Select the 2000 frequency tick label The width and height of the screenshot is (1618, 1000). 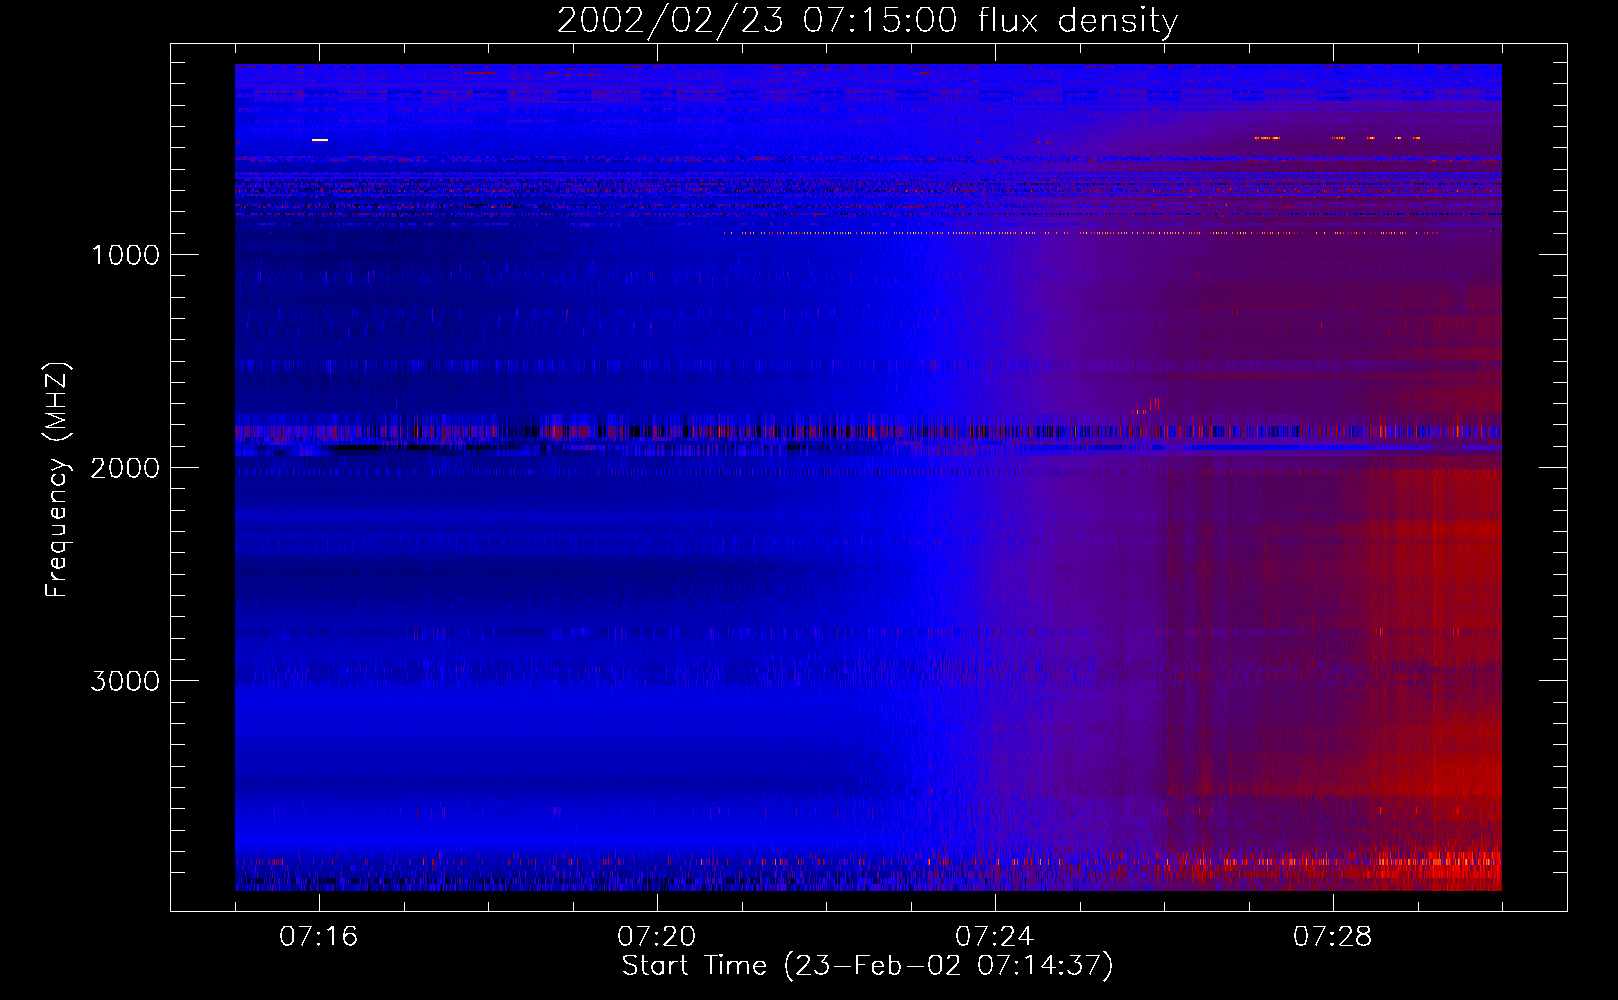(x=125, y=468)
